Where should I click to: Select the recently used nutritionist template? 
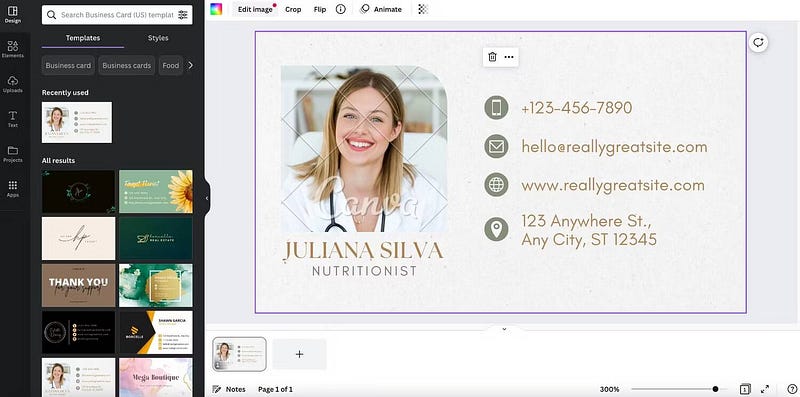click(x=77, y=122)
